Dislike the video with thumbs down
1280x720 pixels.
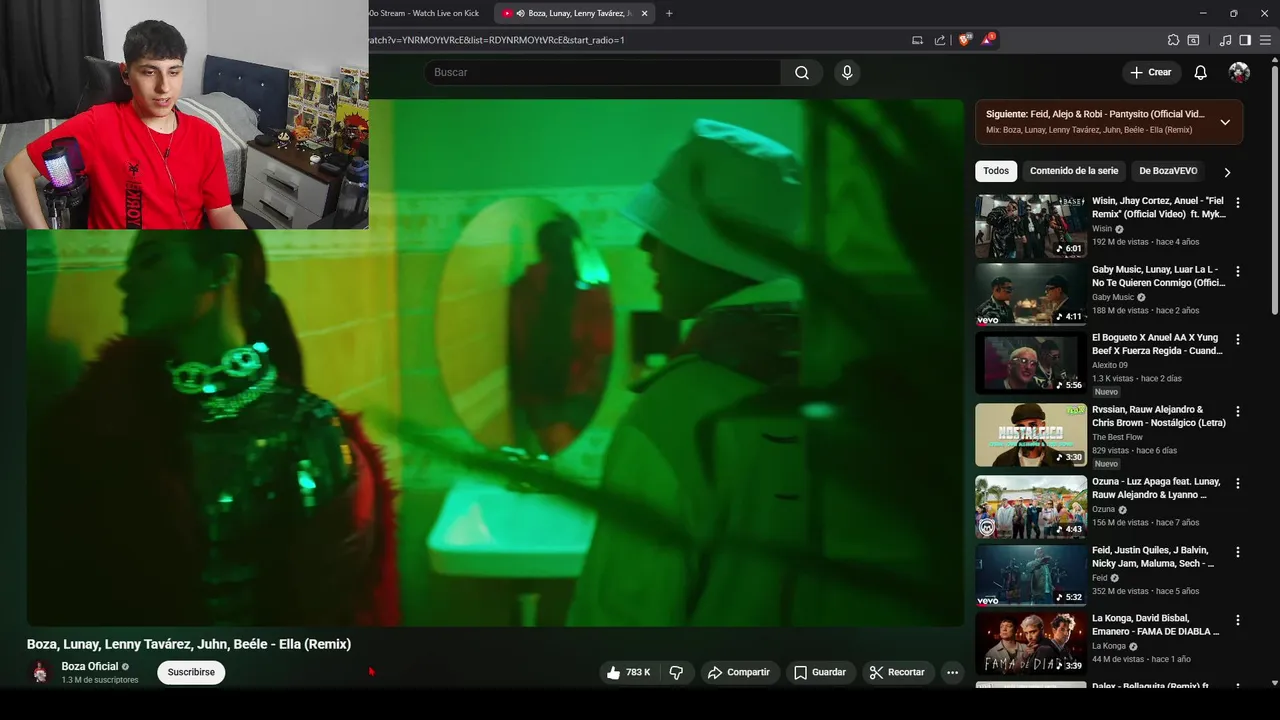676,672
